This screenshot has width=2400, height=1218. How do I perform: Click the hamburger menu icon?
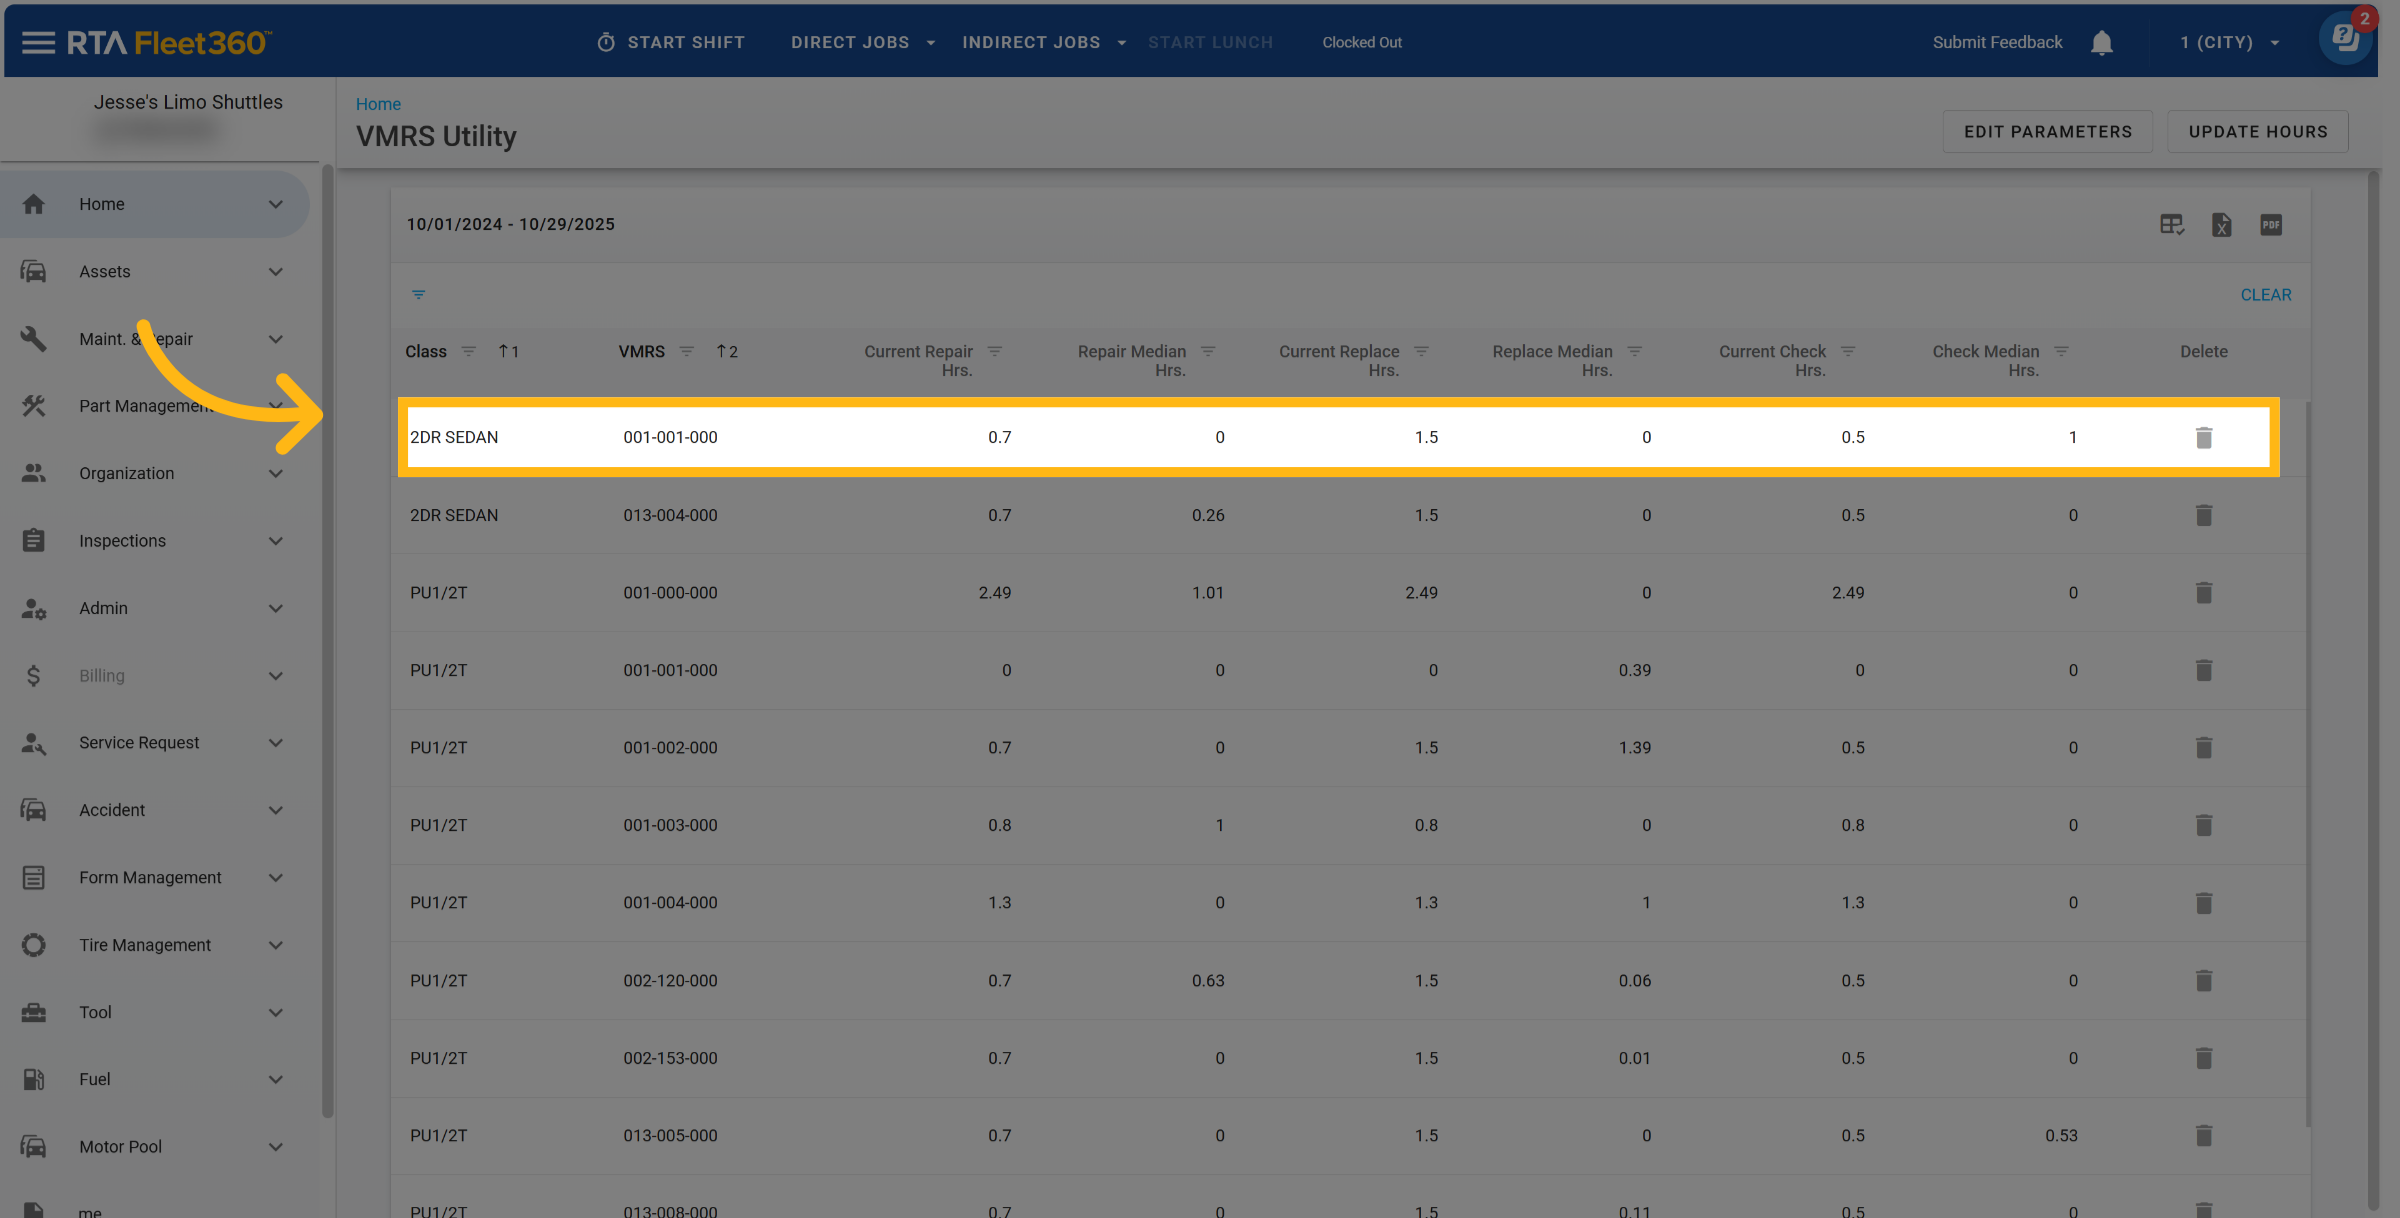coord(38,42)
